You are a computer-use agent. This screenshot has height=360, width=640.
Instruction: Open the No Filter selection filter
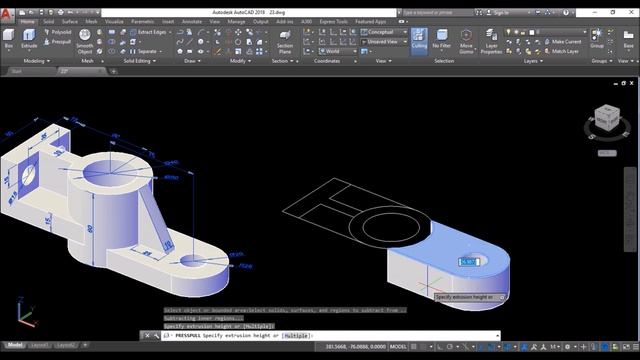point(442,40)
